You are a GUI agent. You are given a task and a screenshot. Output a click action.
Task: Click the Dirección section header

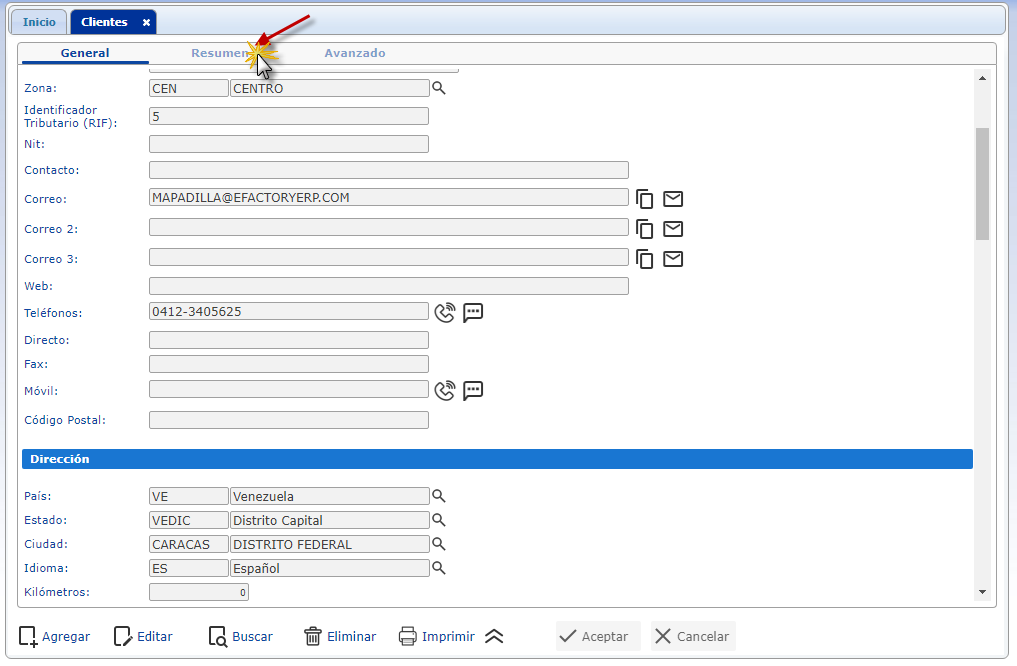pos(497,459)
